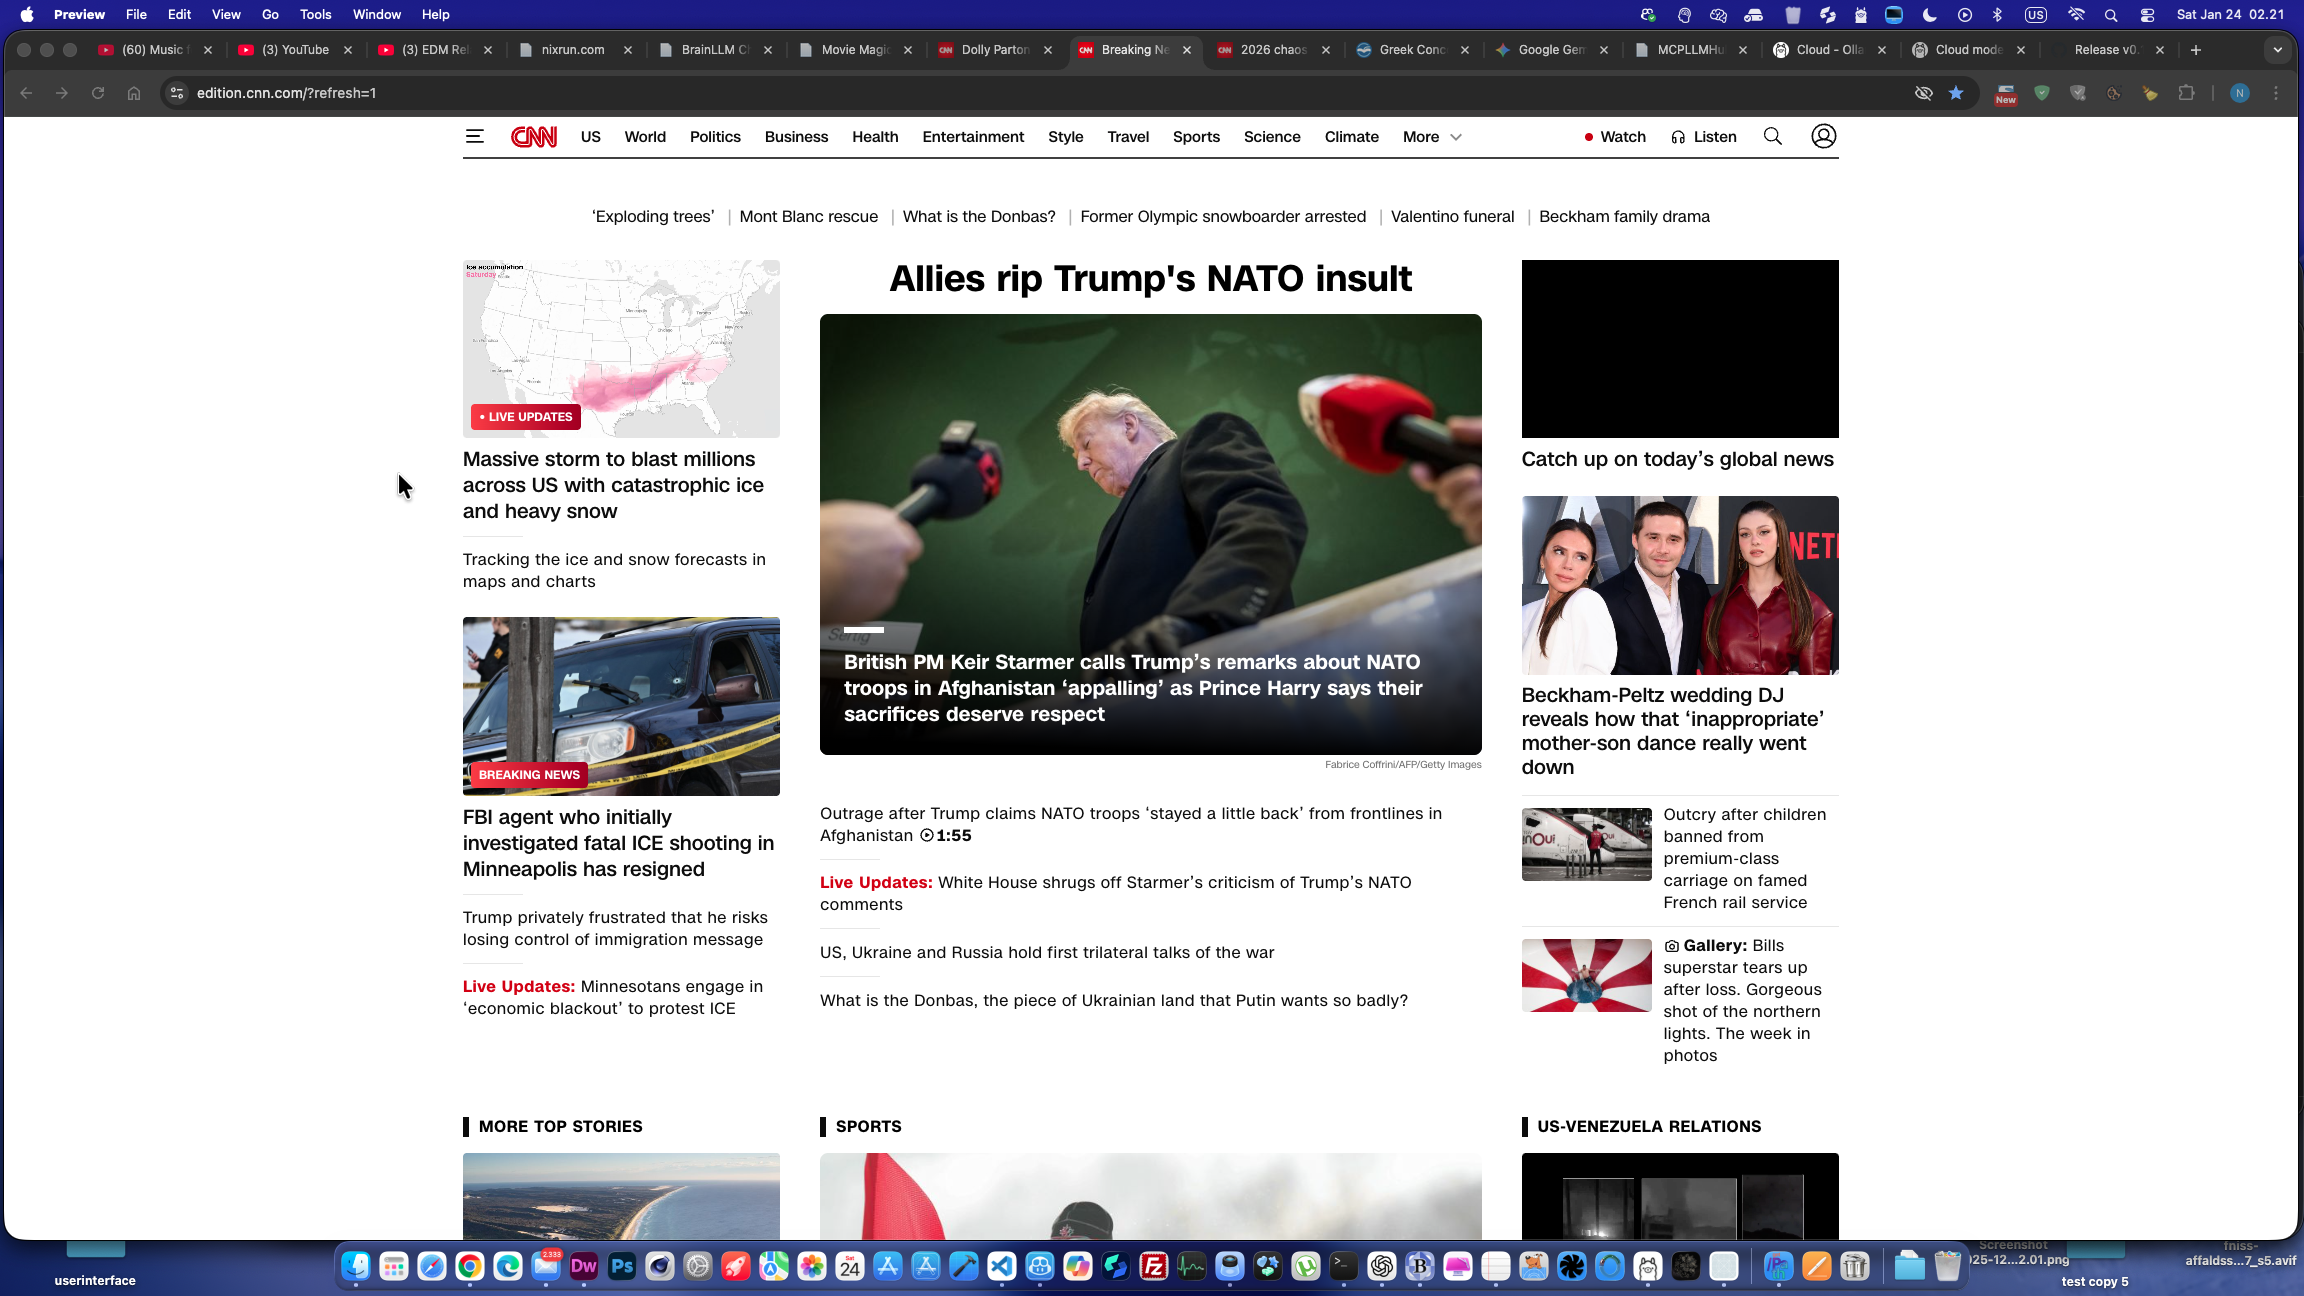Viewport: 2304px width, 1296px height.
Task: Click the Watch live link
Action: tap(1614, 137)
